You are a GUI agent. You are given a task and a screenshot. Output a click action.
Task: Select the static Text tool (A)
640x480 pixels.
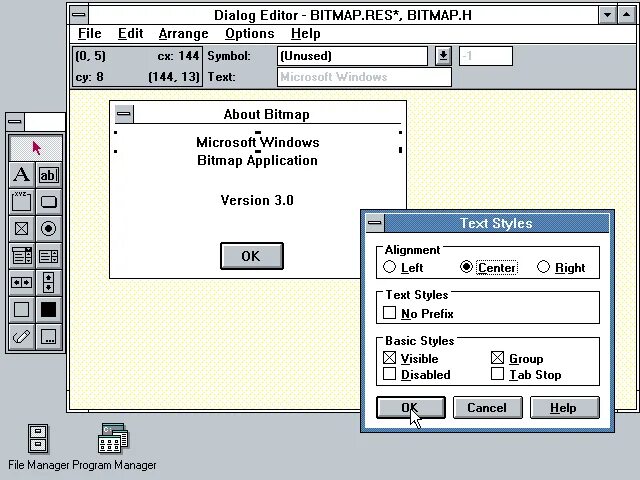pos(22,175)
